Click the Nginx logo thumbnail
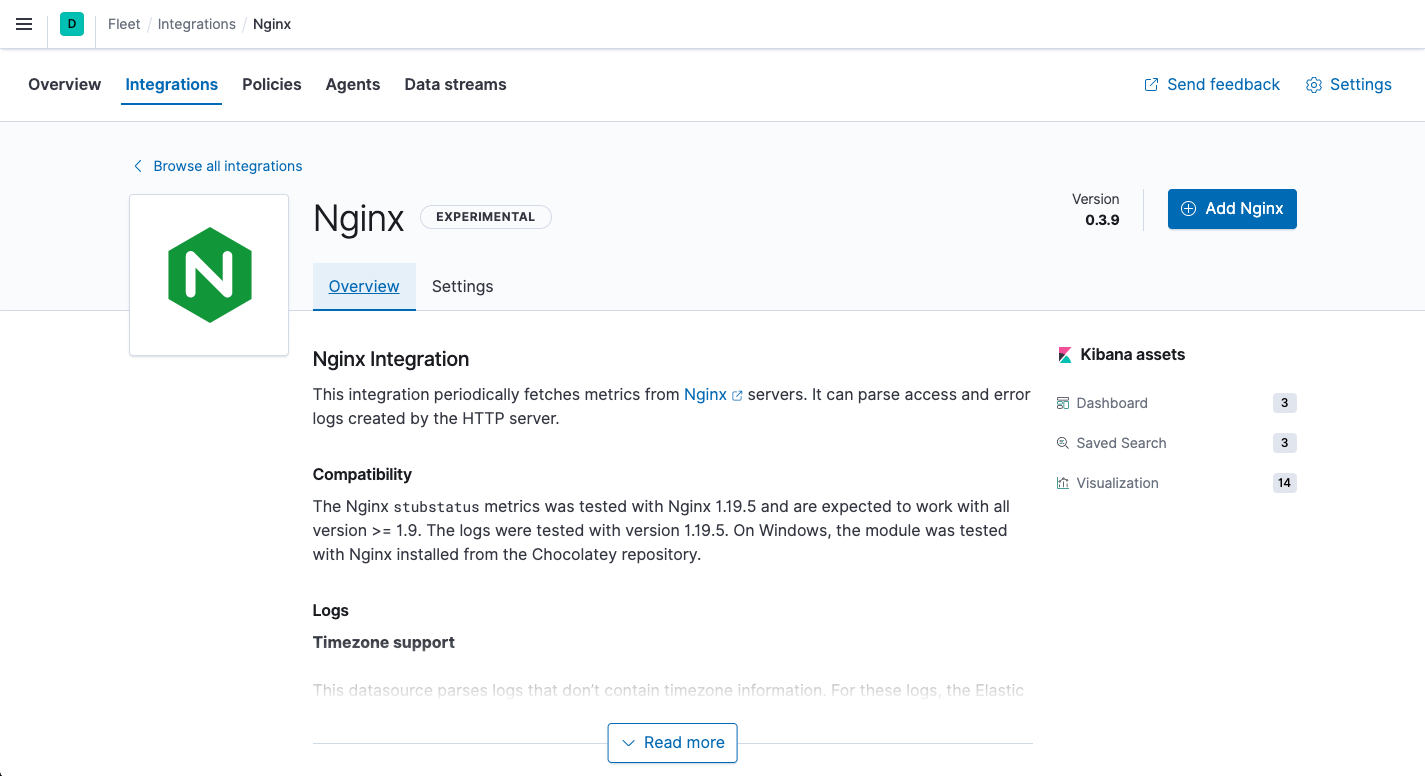 coord(208,274)
